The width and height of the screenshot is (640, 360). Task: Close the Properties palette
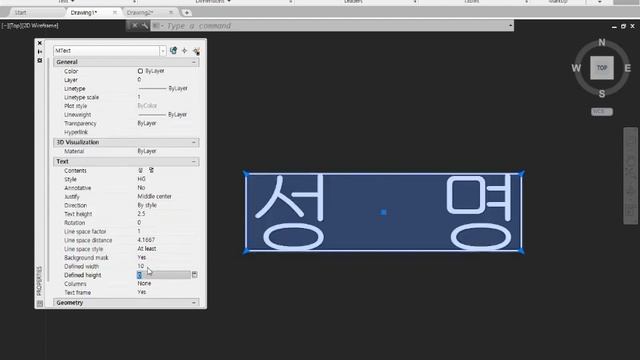(40, 43)
